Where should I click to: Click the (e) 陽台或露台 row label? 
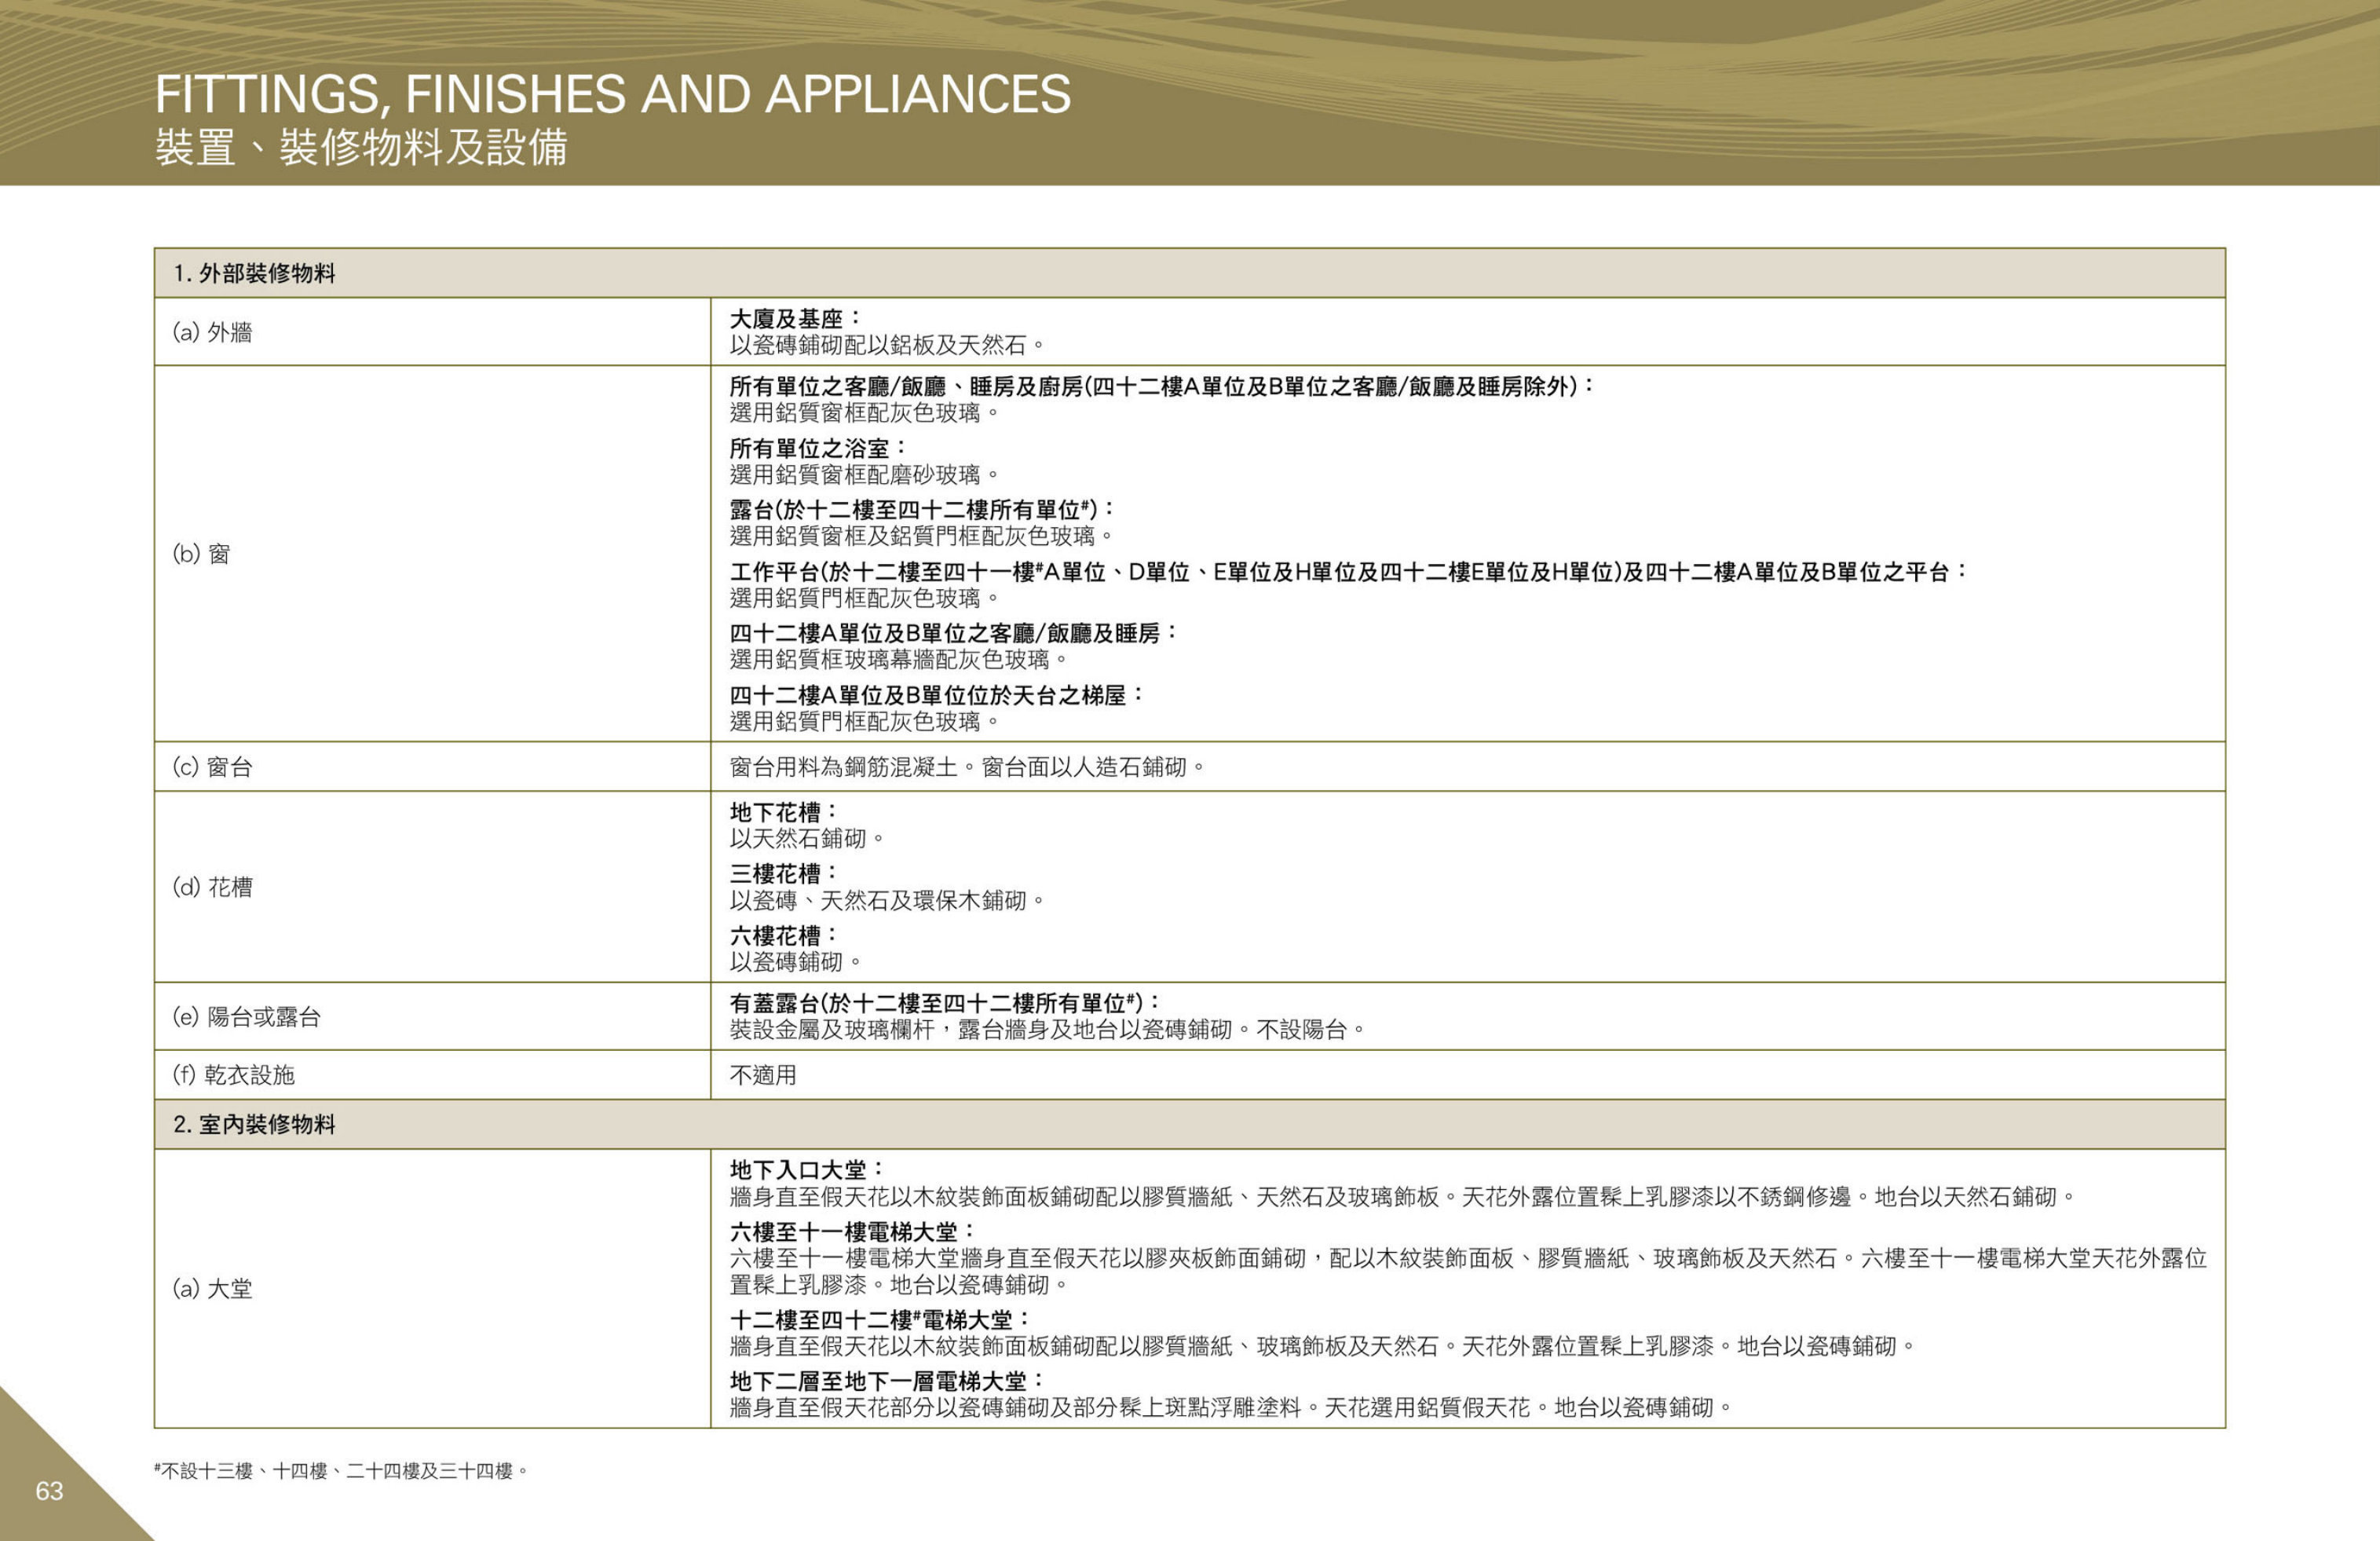(246, 1016)
